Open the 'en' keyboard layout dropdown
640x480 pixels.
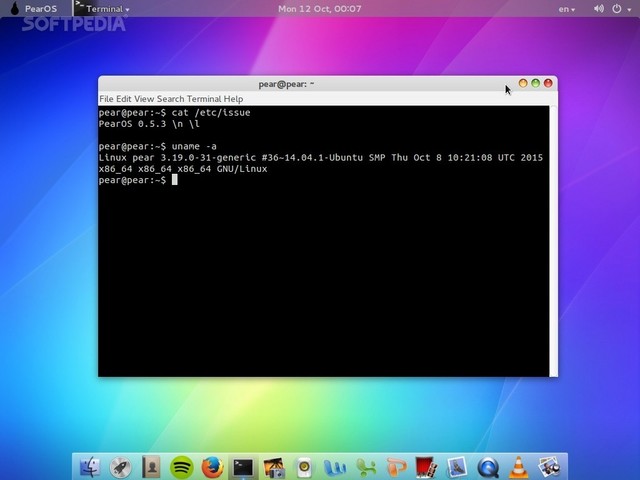click(566, 9)
